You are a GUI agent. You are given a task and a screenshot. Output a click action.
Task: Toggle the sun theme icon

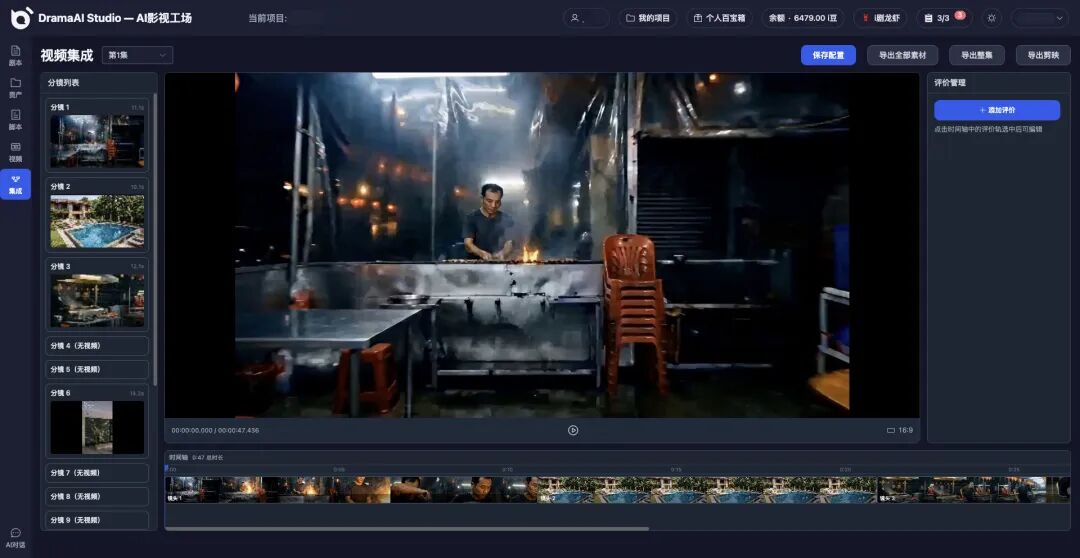pos(991,18)
